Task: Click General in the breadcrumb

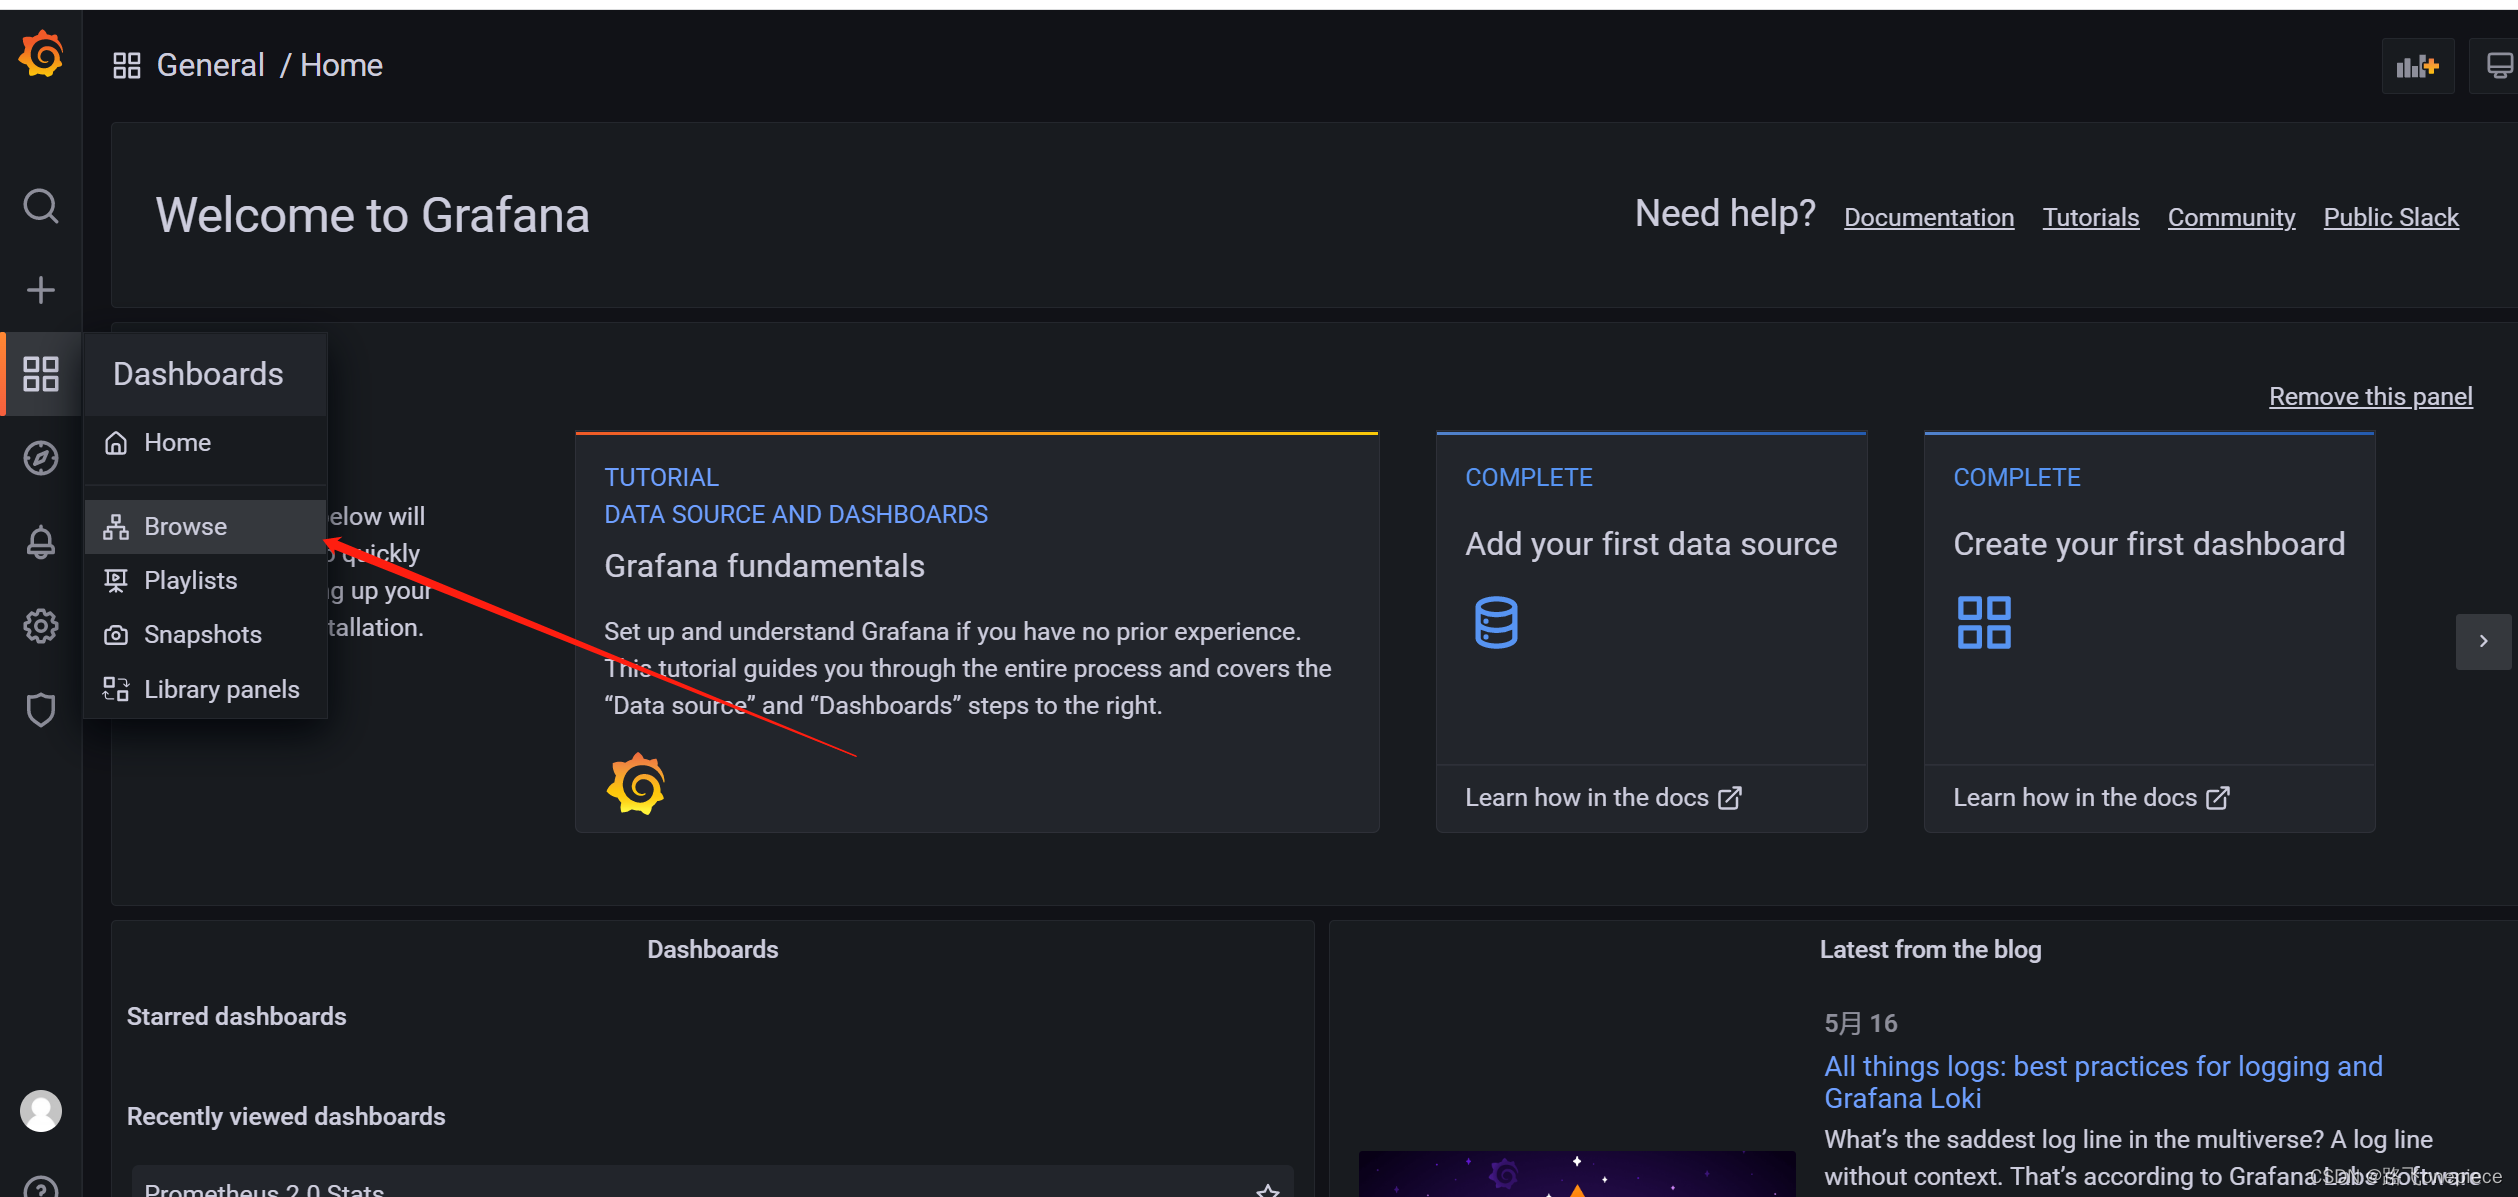Action: pos(211,66)
